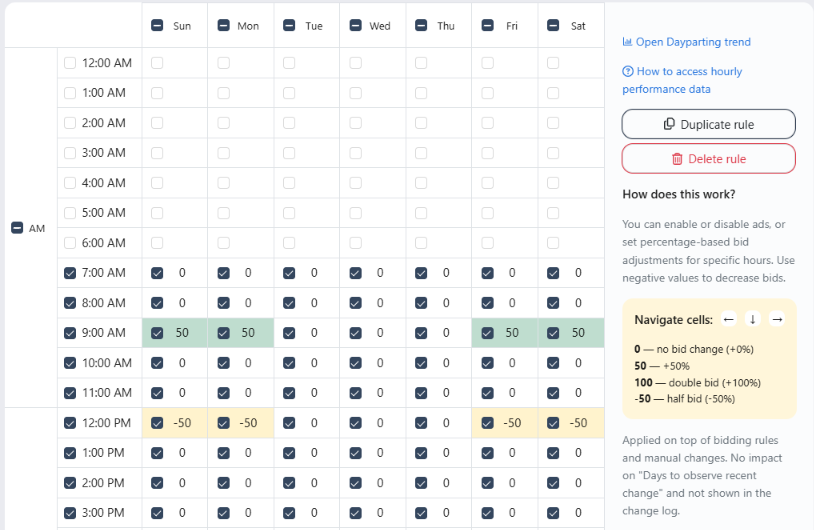
Task: Toggle the Sat column header checkbox
Action: click(553, 25)
